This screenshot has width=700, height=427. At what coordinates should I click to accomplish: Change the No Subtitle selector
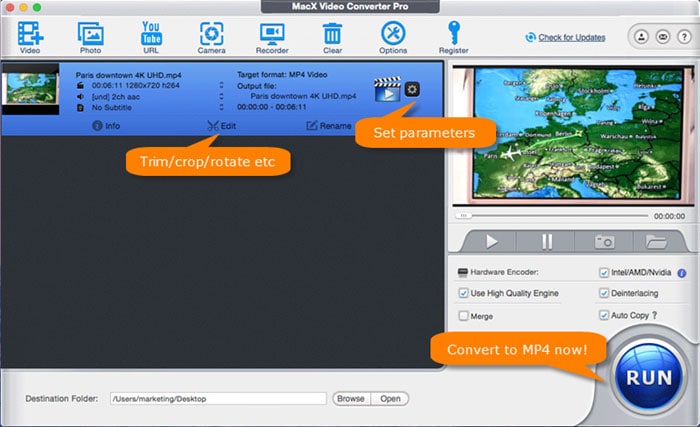coord(221,107)
